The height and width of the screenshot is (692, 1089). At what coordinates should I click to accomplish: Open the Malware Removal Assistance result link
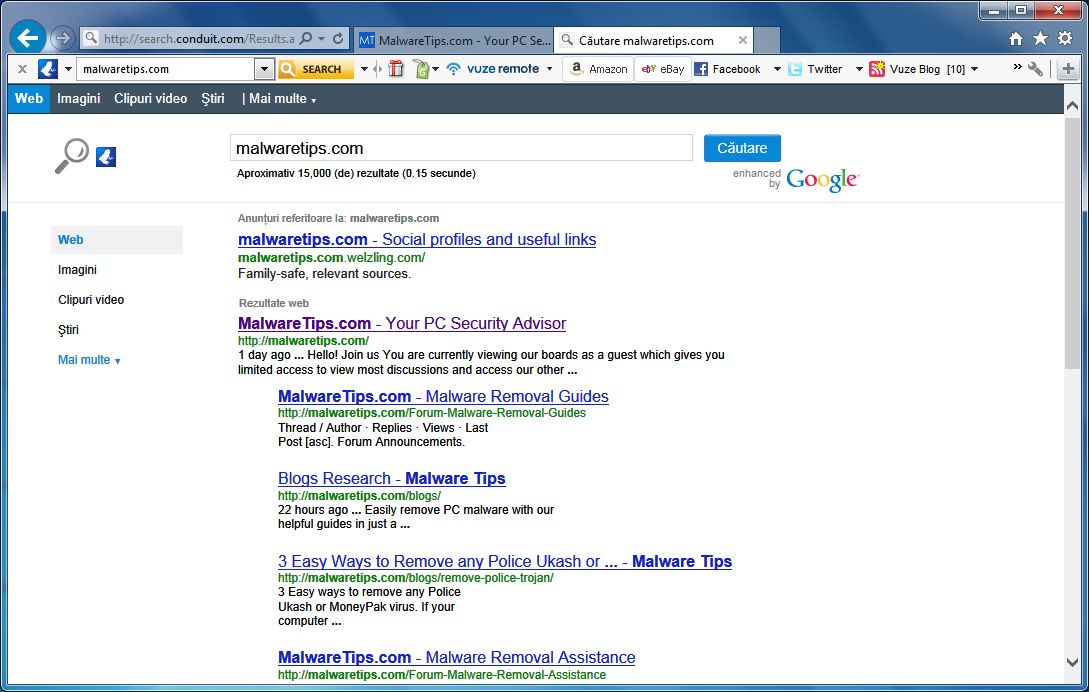456,657
